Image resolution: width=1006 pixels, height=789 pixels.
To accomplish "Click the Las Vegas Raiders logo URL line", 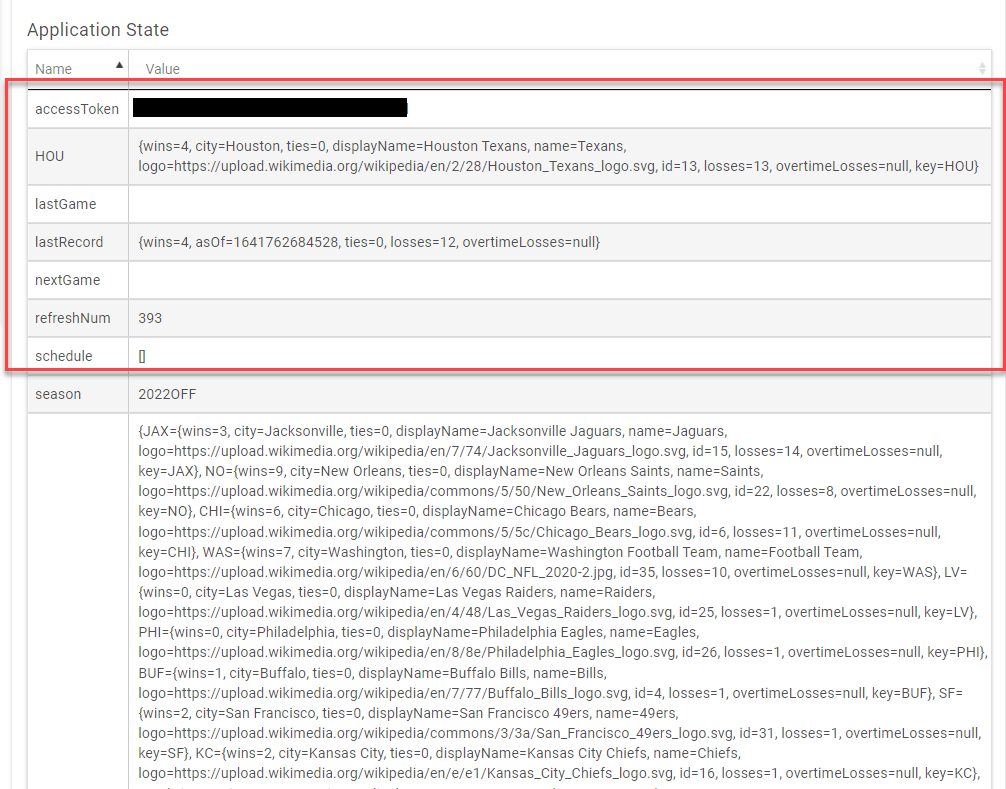I will point(558,612).
